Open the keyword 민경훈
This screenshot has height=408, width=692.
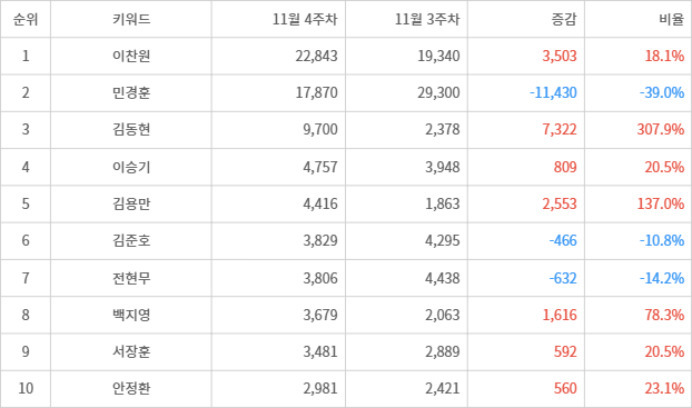click(132, 93)
